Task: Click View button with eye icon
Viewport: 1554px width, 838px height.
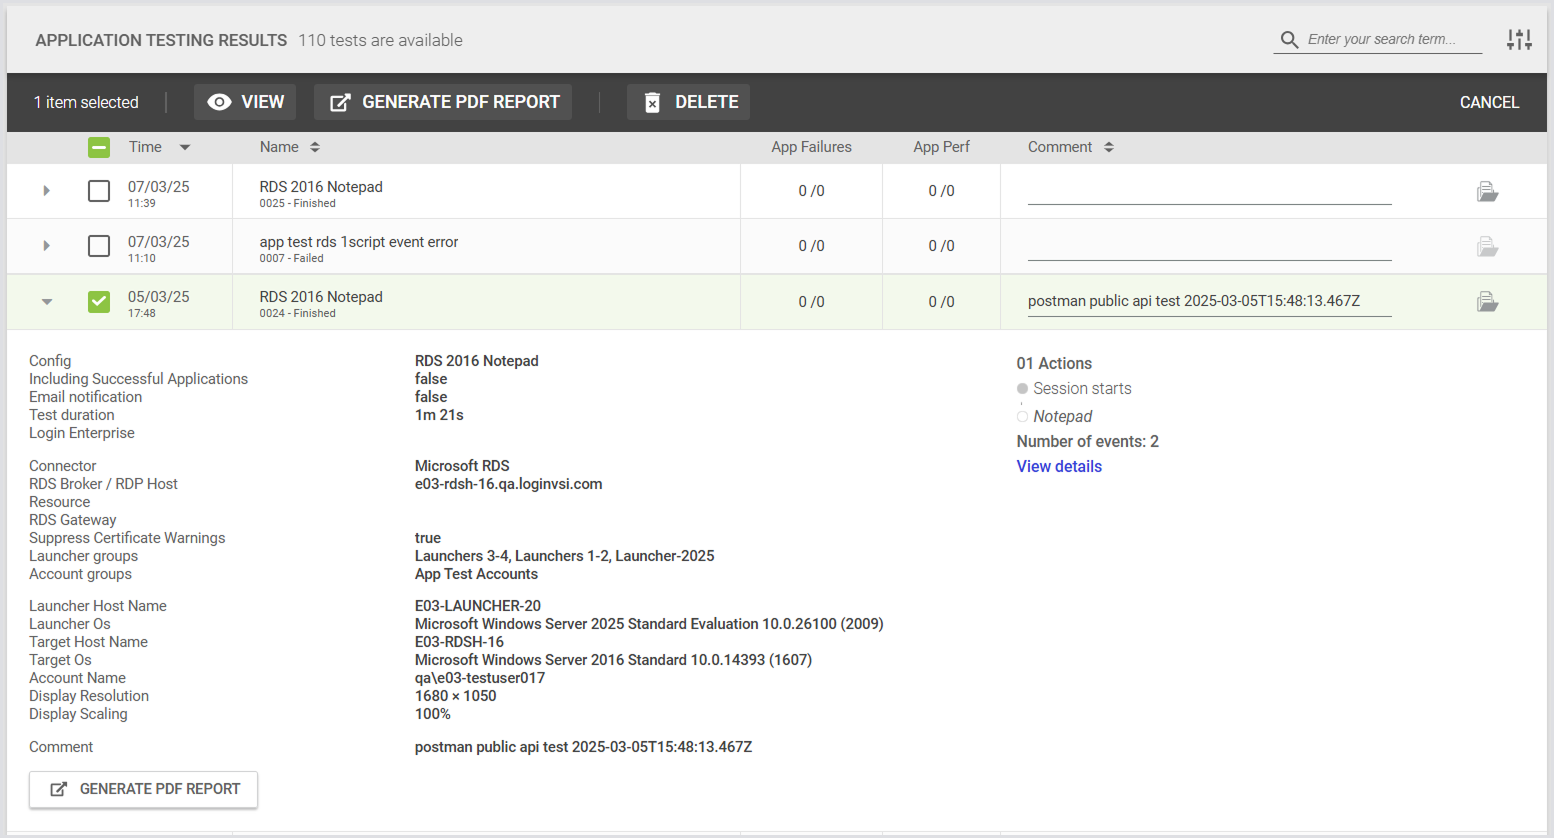Action: click(245, 102)
